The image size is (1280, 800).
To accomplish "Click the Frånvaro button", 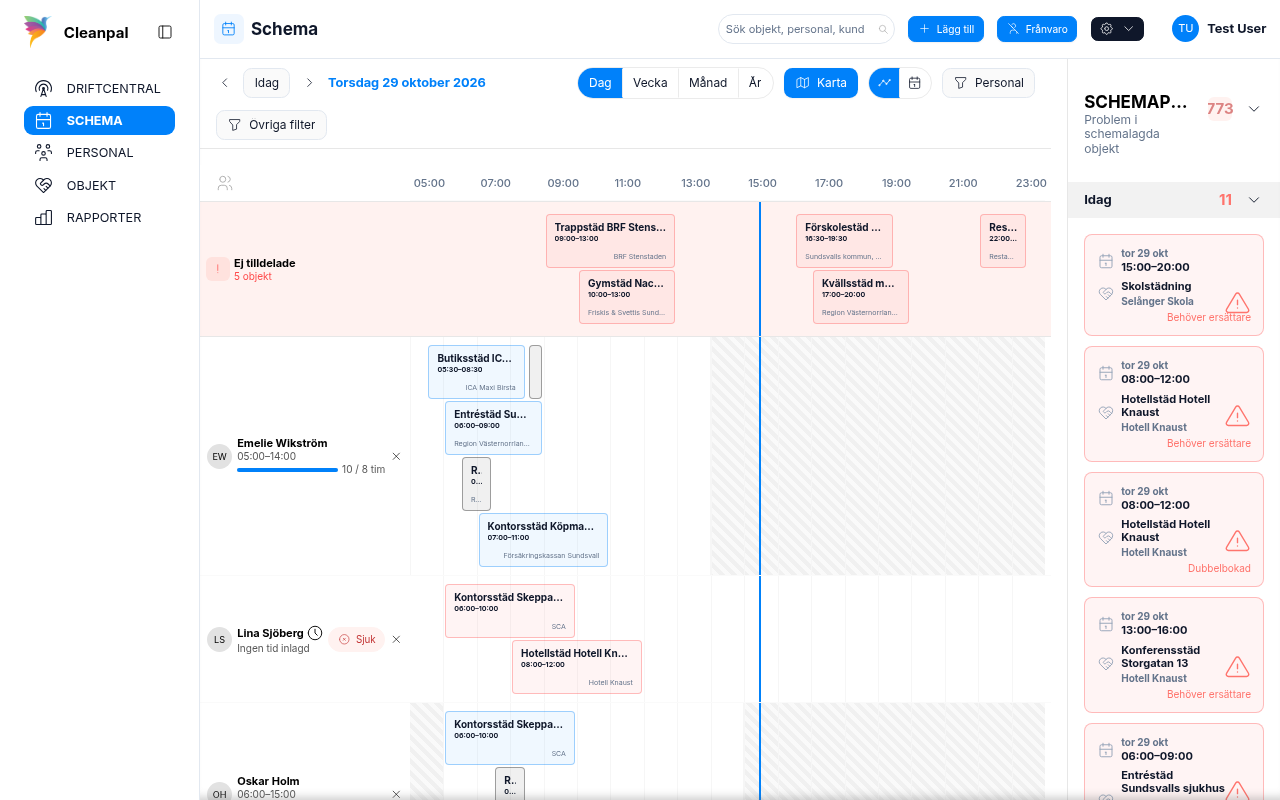I will pos(1037,29).
